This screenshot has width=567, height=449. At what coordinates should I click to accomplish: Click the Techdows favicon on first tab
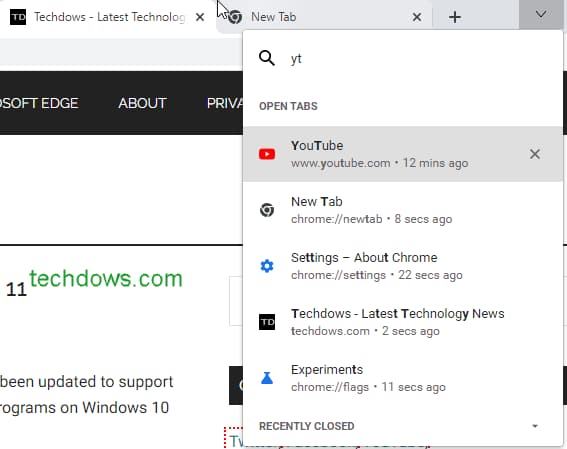click(18, 17)
